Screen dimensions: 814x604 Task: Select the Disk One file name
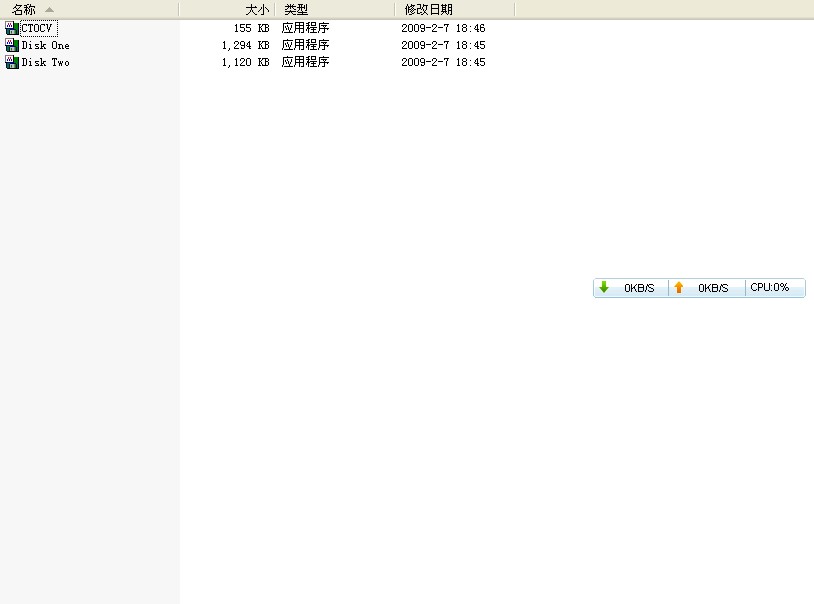46,45
